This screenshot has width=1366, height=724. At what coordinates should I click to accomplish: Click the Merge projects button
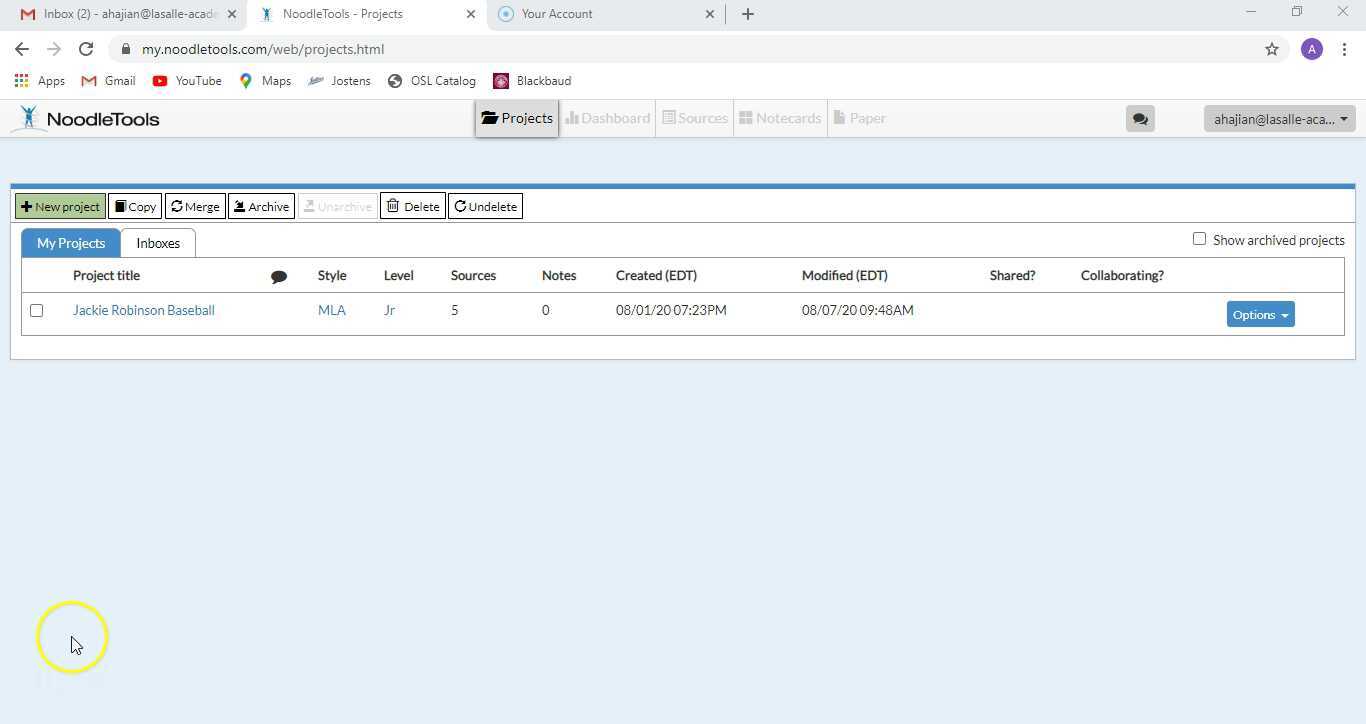click(195, 207)
